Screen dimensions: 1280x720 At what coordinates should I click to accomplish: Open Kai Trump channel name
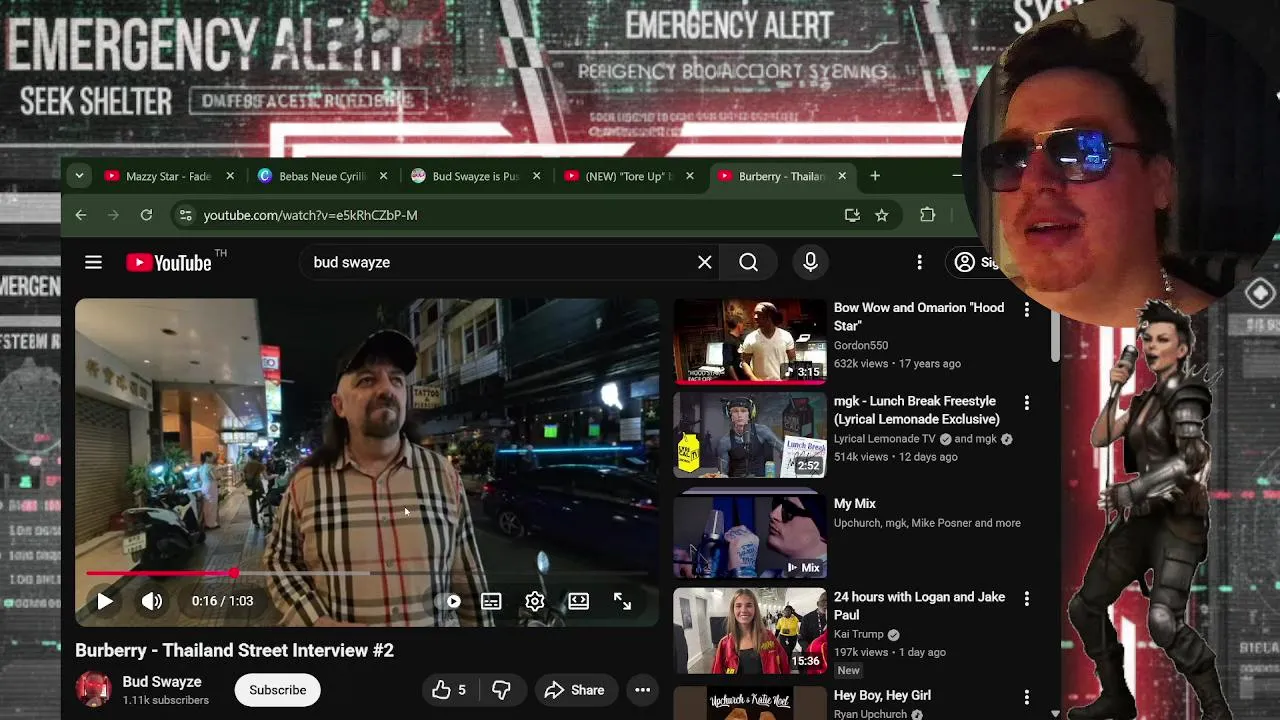pos(860,635)
